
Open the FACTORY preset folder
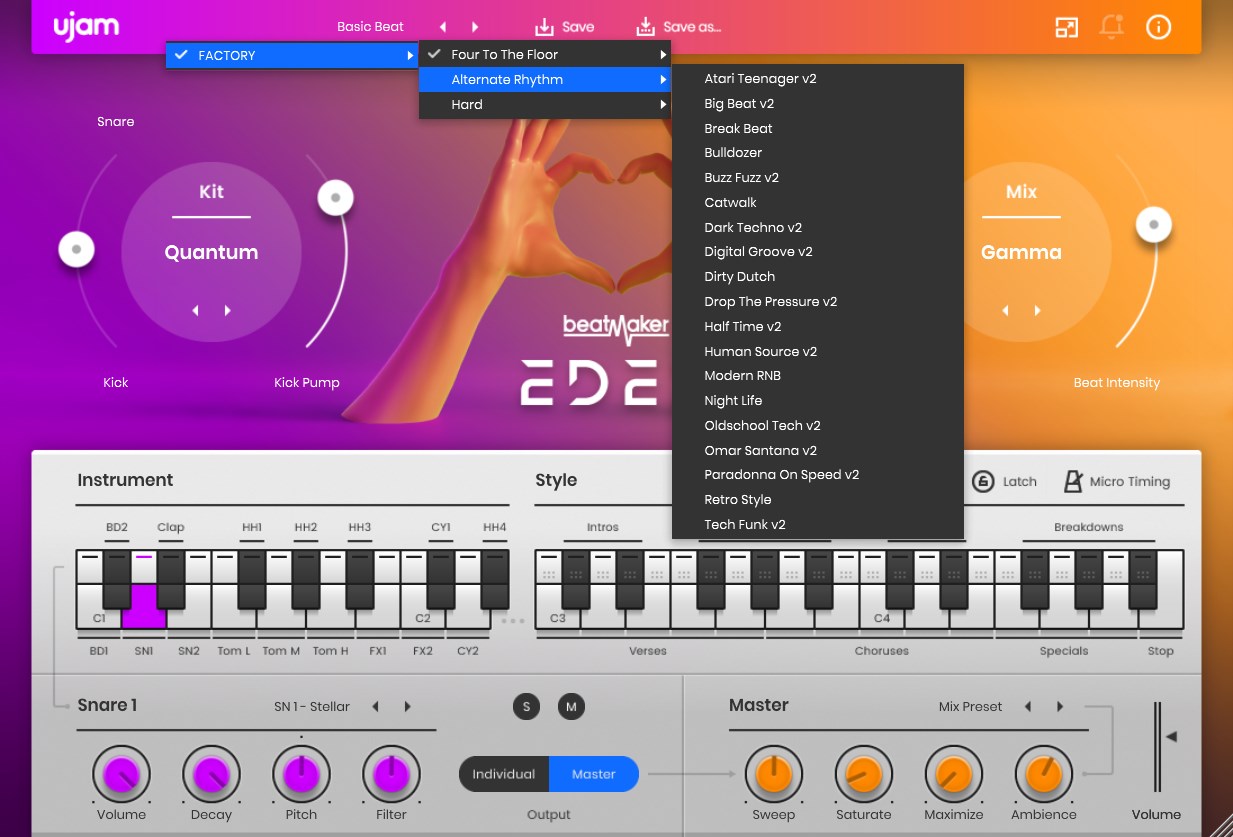point(290,56)
